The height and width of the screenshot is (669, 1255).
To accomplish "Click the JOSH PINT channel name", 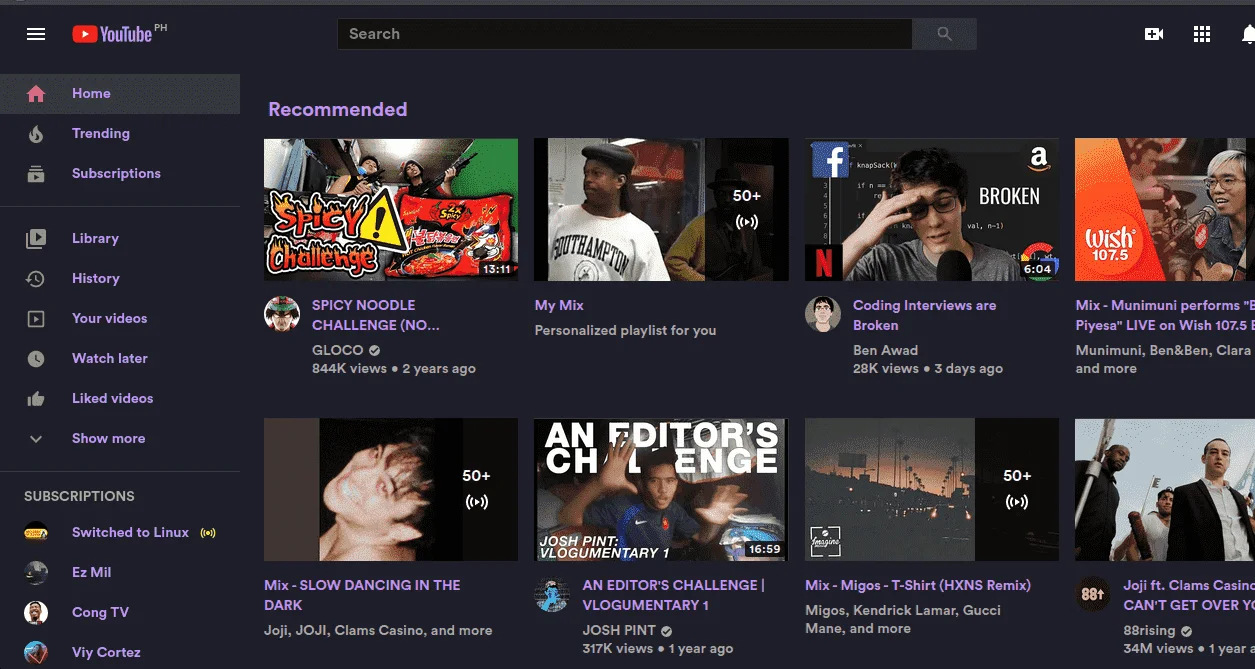I will pyautogui.click(x=619, y=630).
